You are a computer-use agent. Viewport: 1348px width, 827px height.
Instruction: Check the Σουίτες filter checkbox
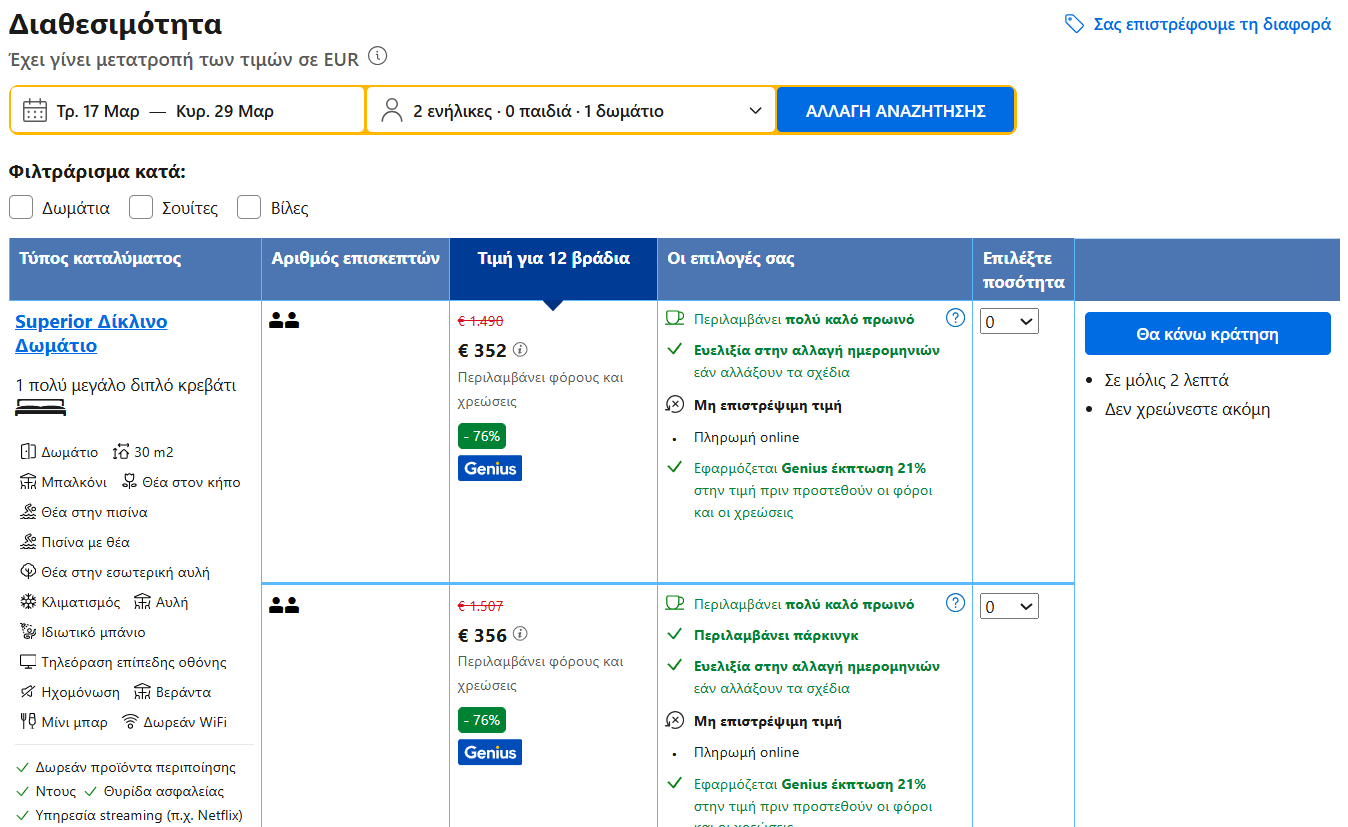[141, 207]
